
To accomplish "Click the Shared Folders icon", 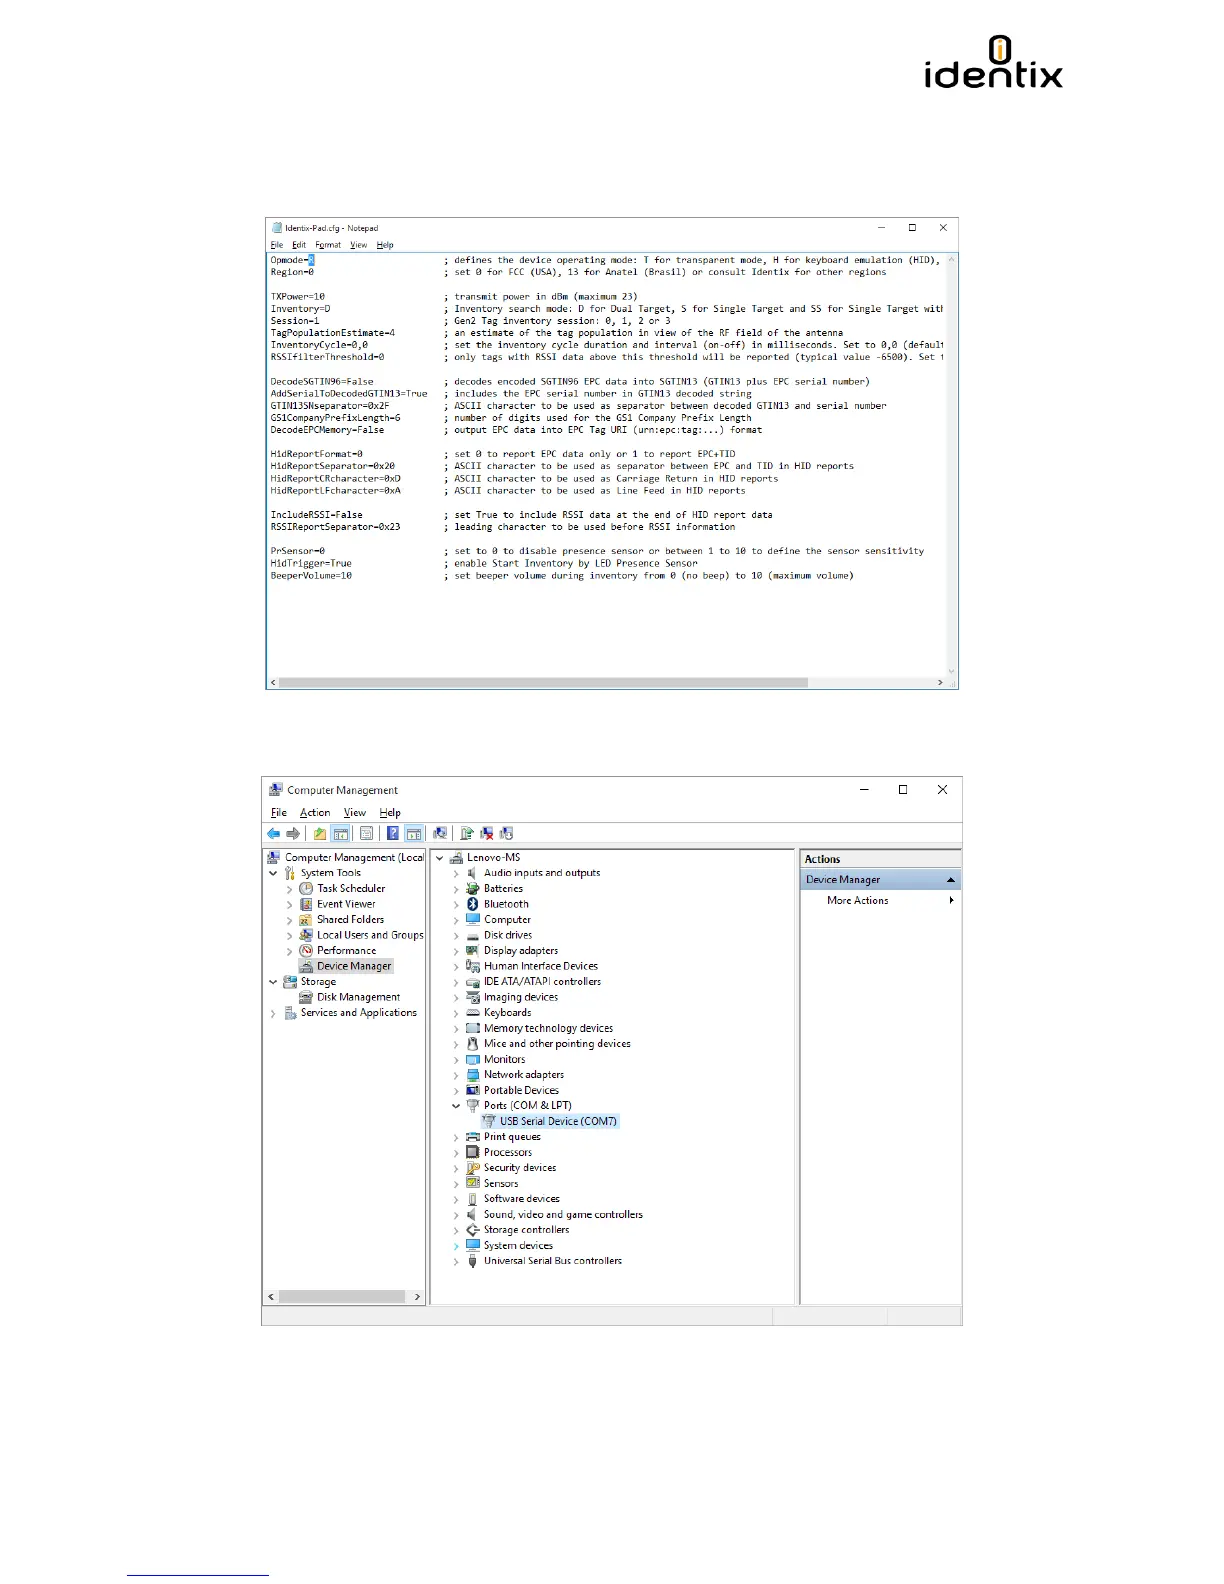I will [x=306, y=919].
